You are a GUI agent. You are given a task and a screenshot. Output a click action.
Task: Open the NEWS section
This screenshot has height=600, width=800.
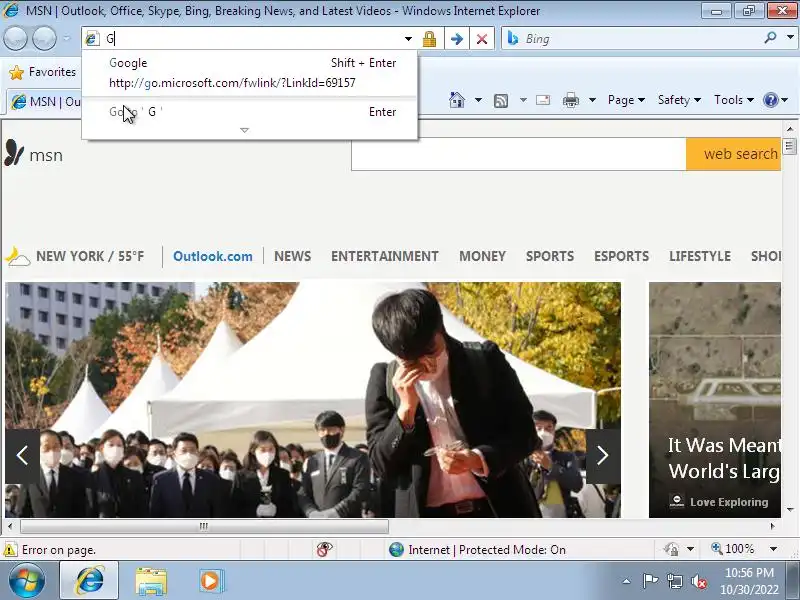pos(292,256)
